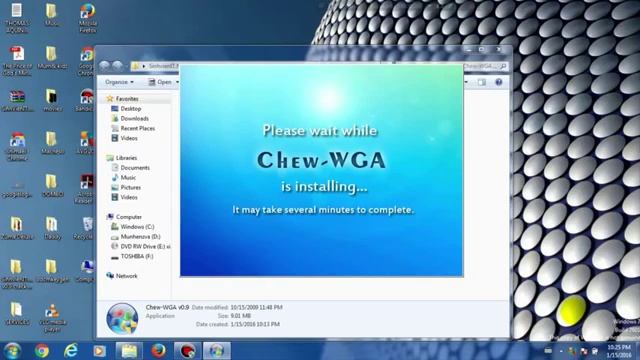The height and width of the screenshot is (360, 640).
Task: Switch to the Chew-WGA installer taskbar icon
Action: [217, 351]
